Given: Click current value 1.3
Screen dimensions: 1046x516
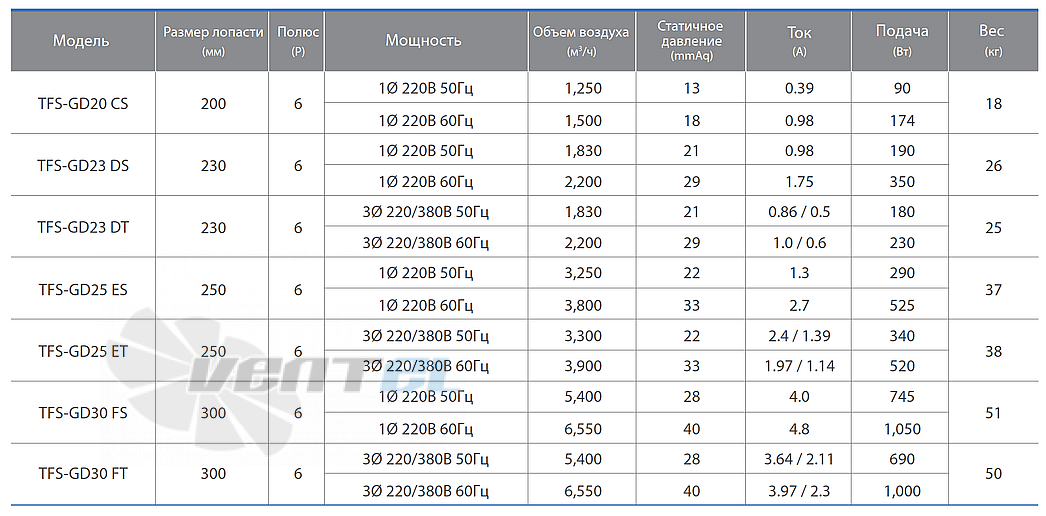Looking at the screenshot, I should click(x=799, y=273).
